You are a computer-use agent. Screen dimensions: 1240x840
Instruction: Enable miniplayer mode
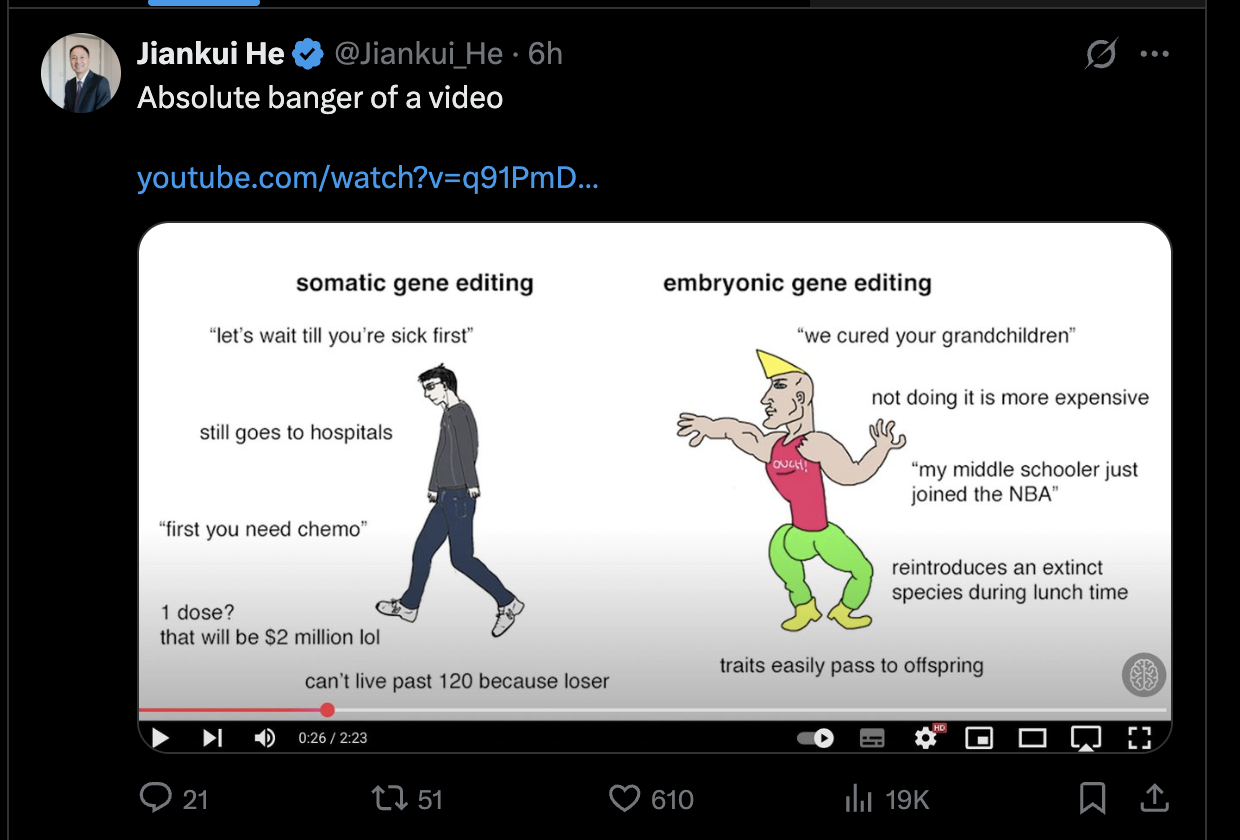pyautogui.click(x=979, y=738)
